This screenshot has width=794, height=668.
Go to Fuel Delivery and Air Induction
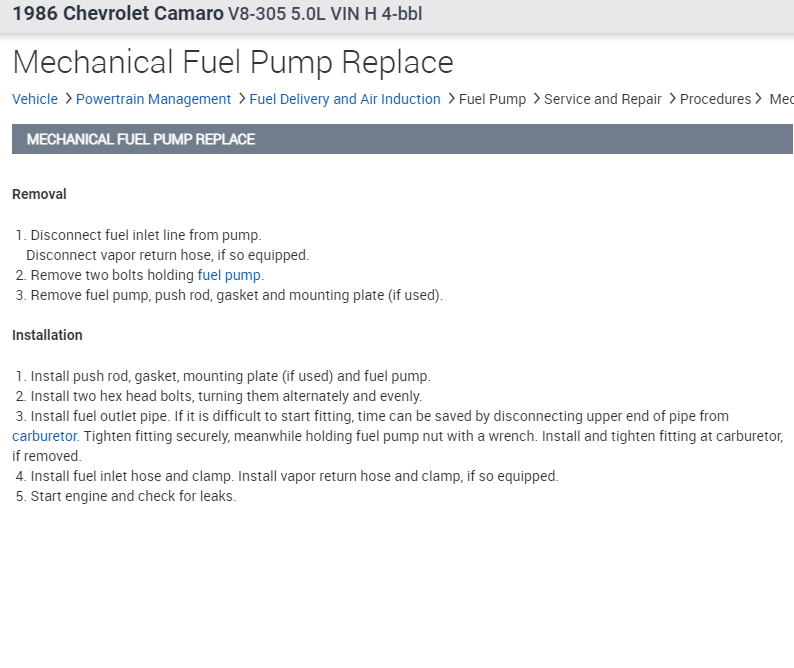pos(345,99)
